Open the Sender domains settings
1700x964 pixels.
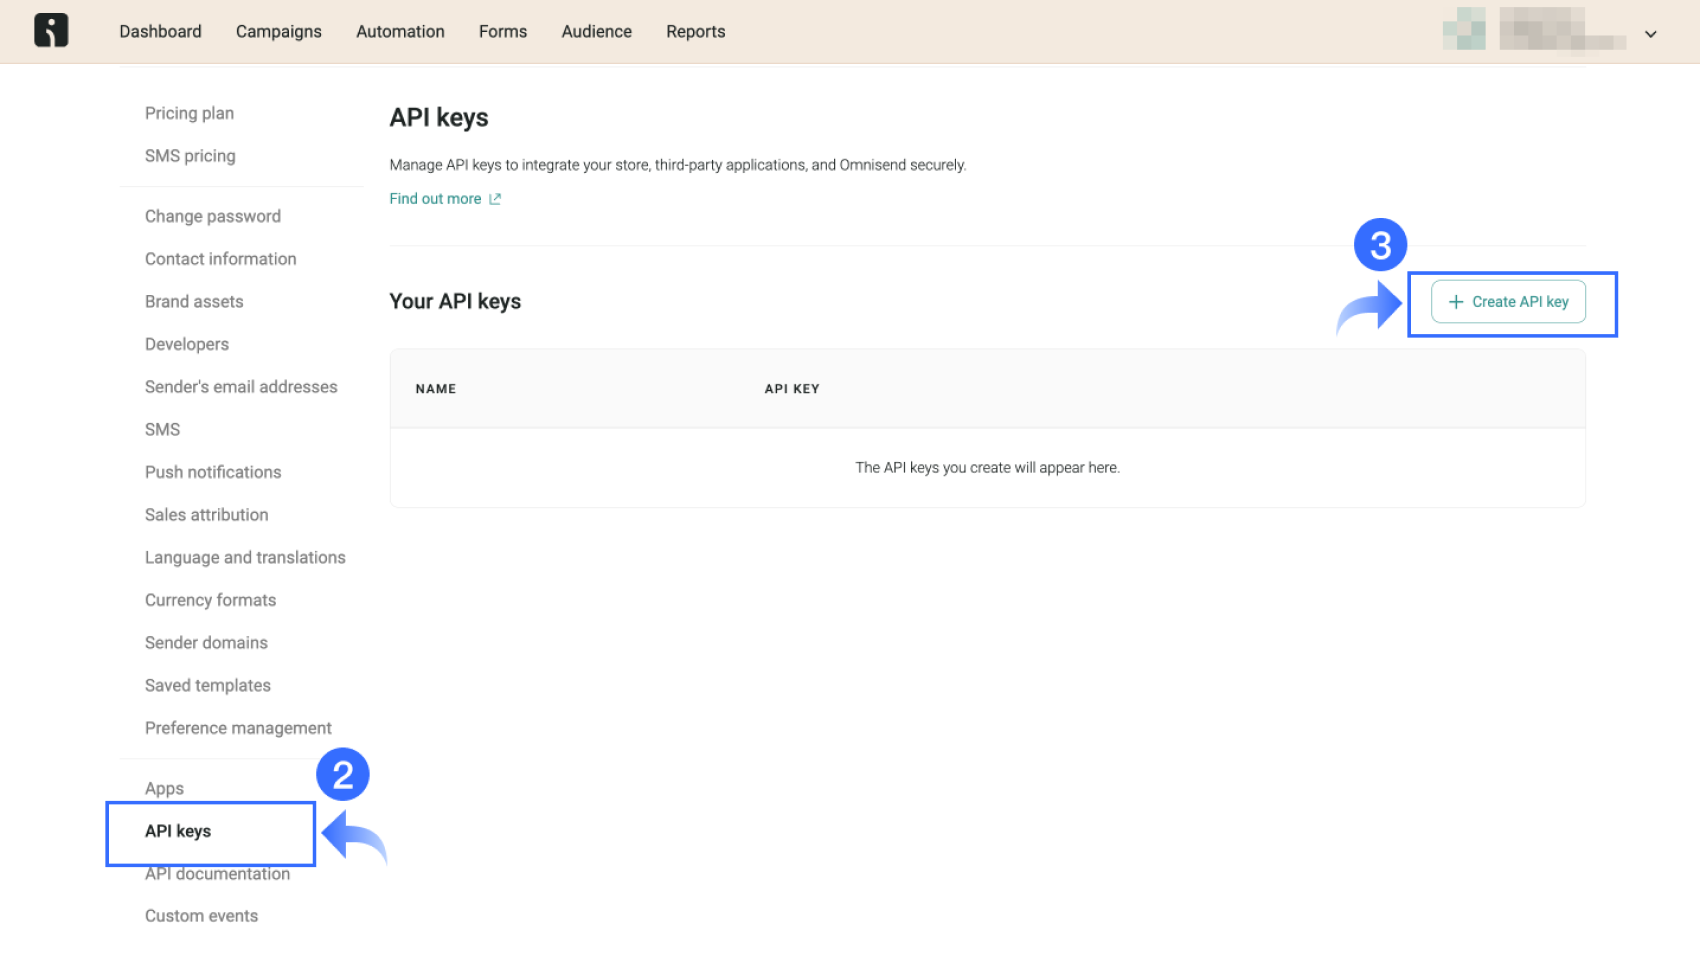pyautogui.click(x=205, y=642)
